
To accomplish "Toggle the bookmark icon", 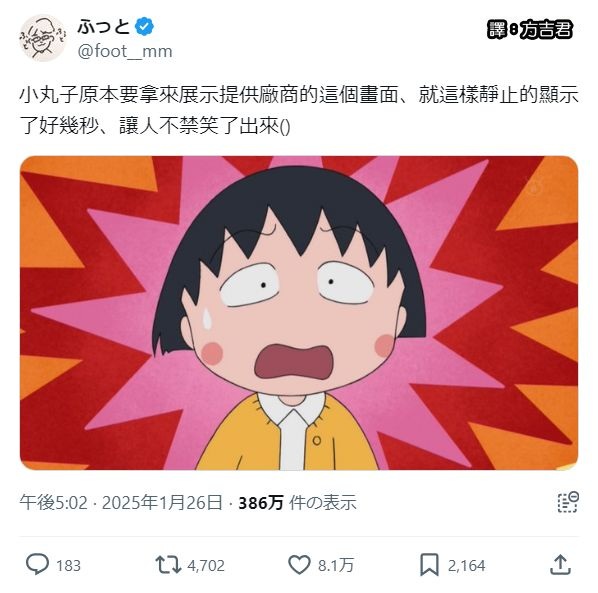I will 429,565.
